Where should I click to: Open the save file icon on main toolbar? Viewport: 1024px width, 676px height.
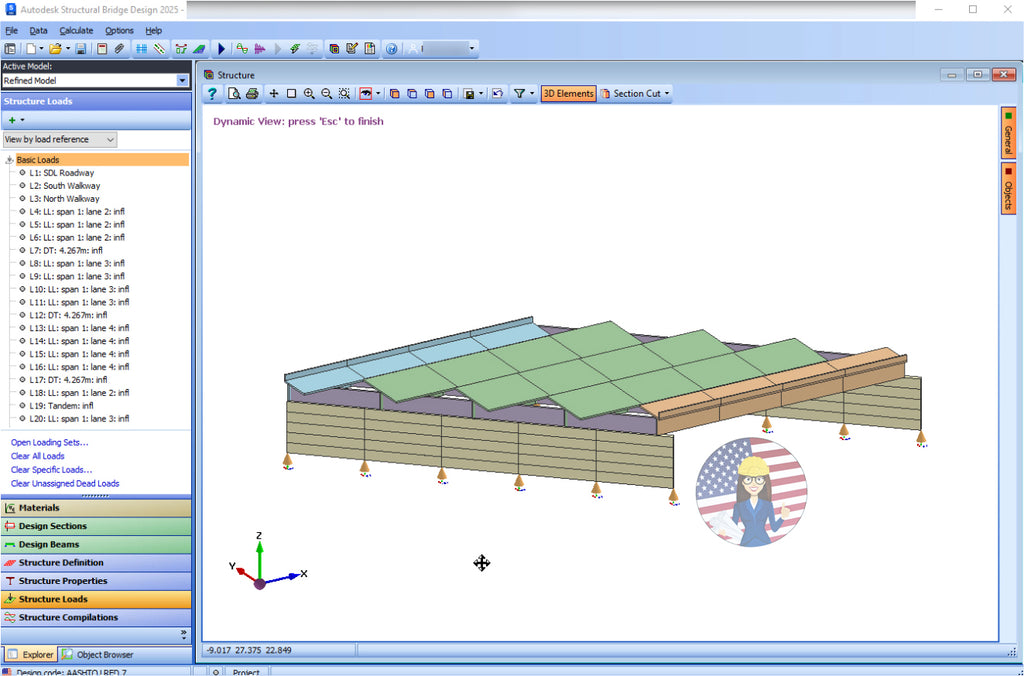point(81,47)
